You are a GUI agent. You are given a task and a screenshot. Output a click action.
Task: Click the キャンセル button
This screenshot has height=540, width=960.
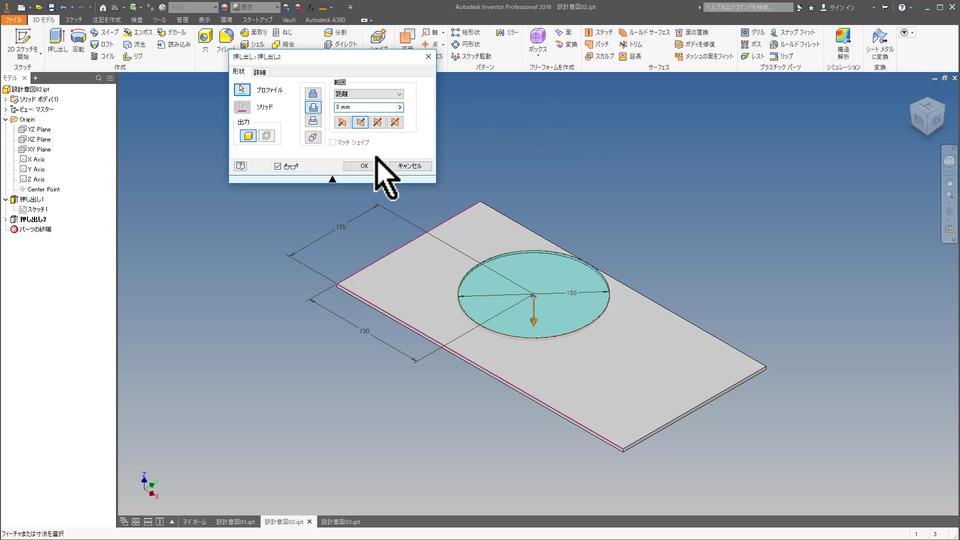point(410,166)
